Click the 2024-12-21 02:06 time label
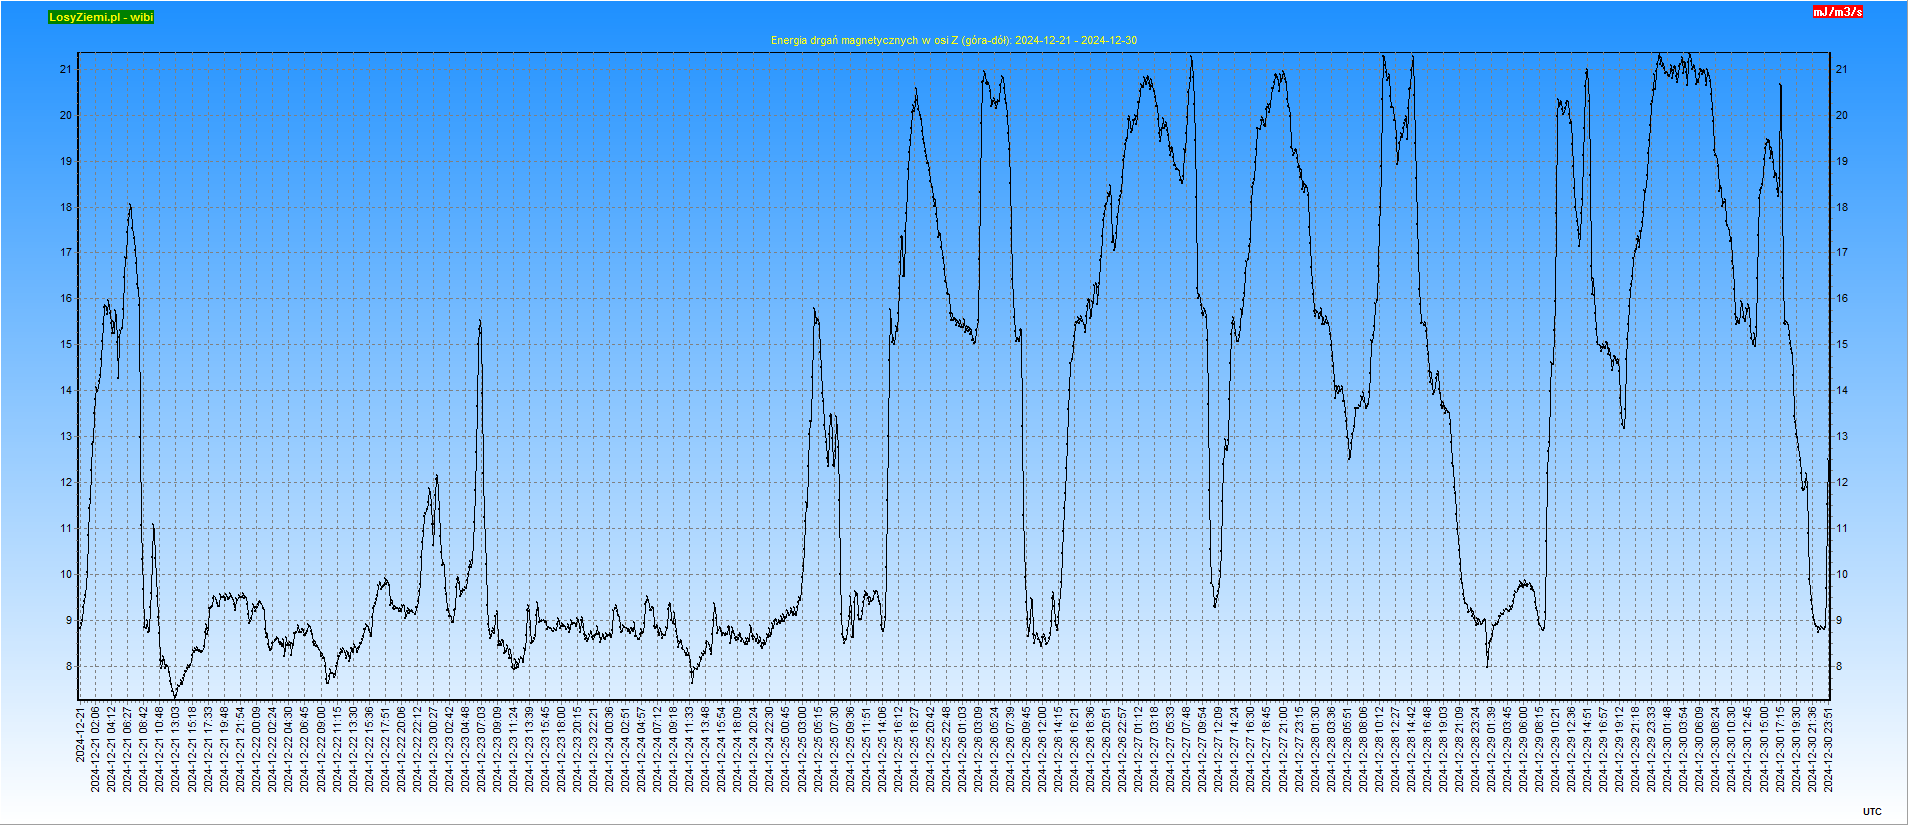 click(x=96, y=749)
